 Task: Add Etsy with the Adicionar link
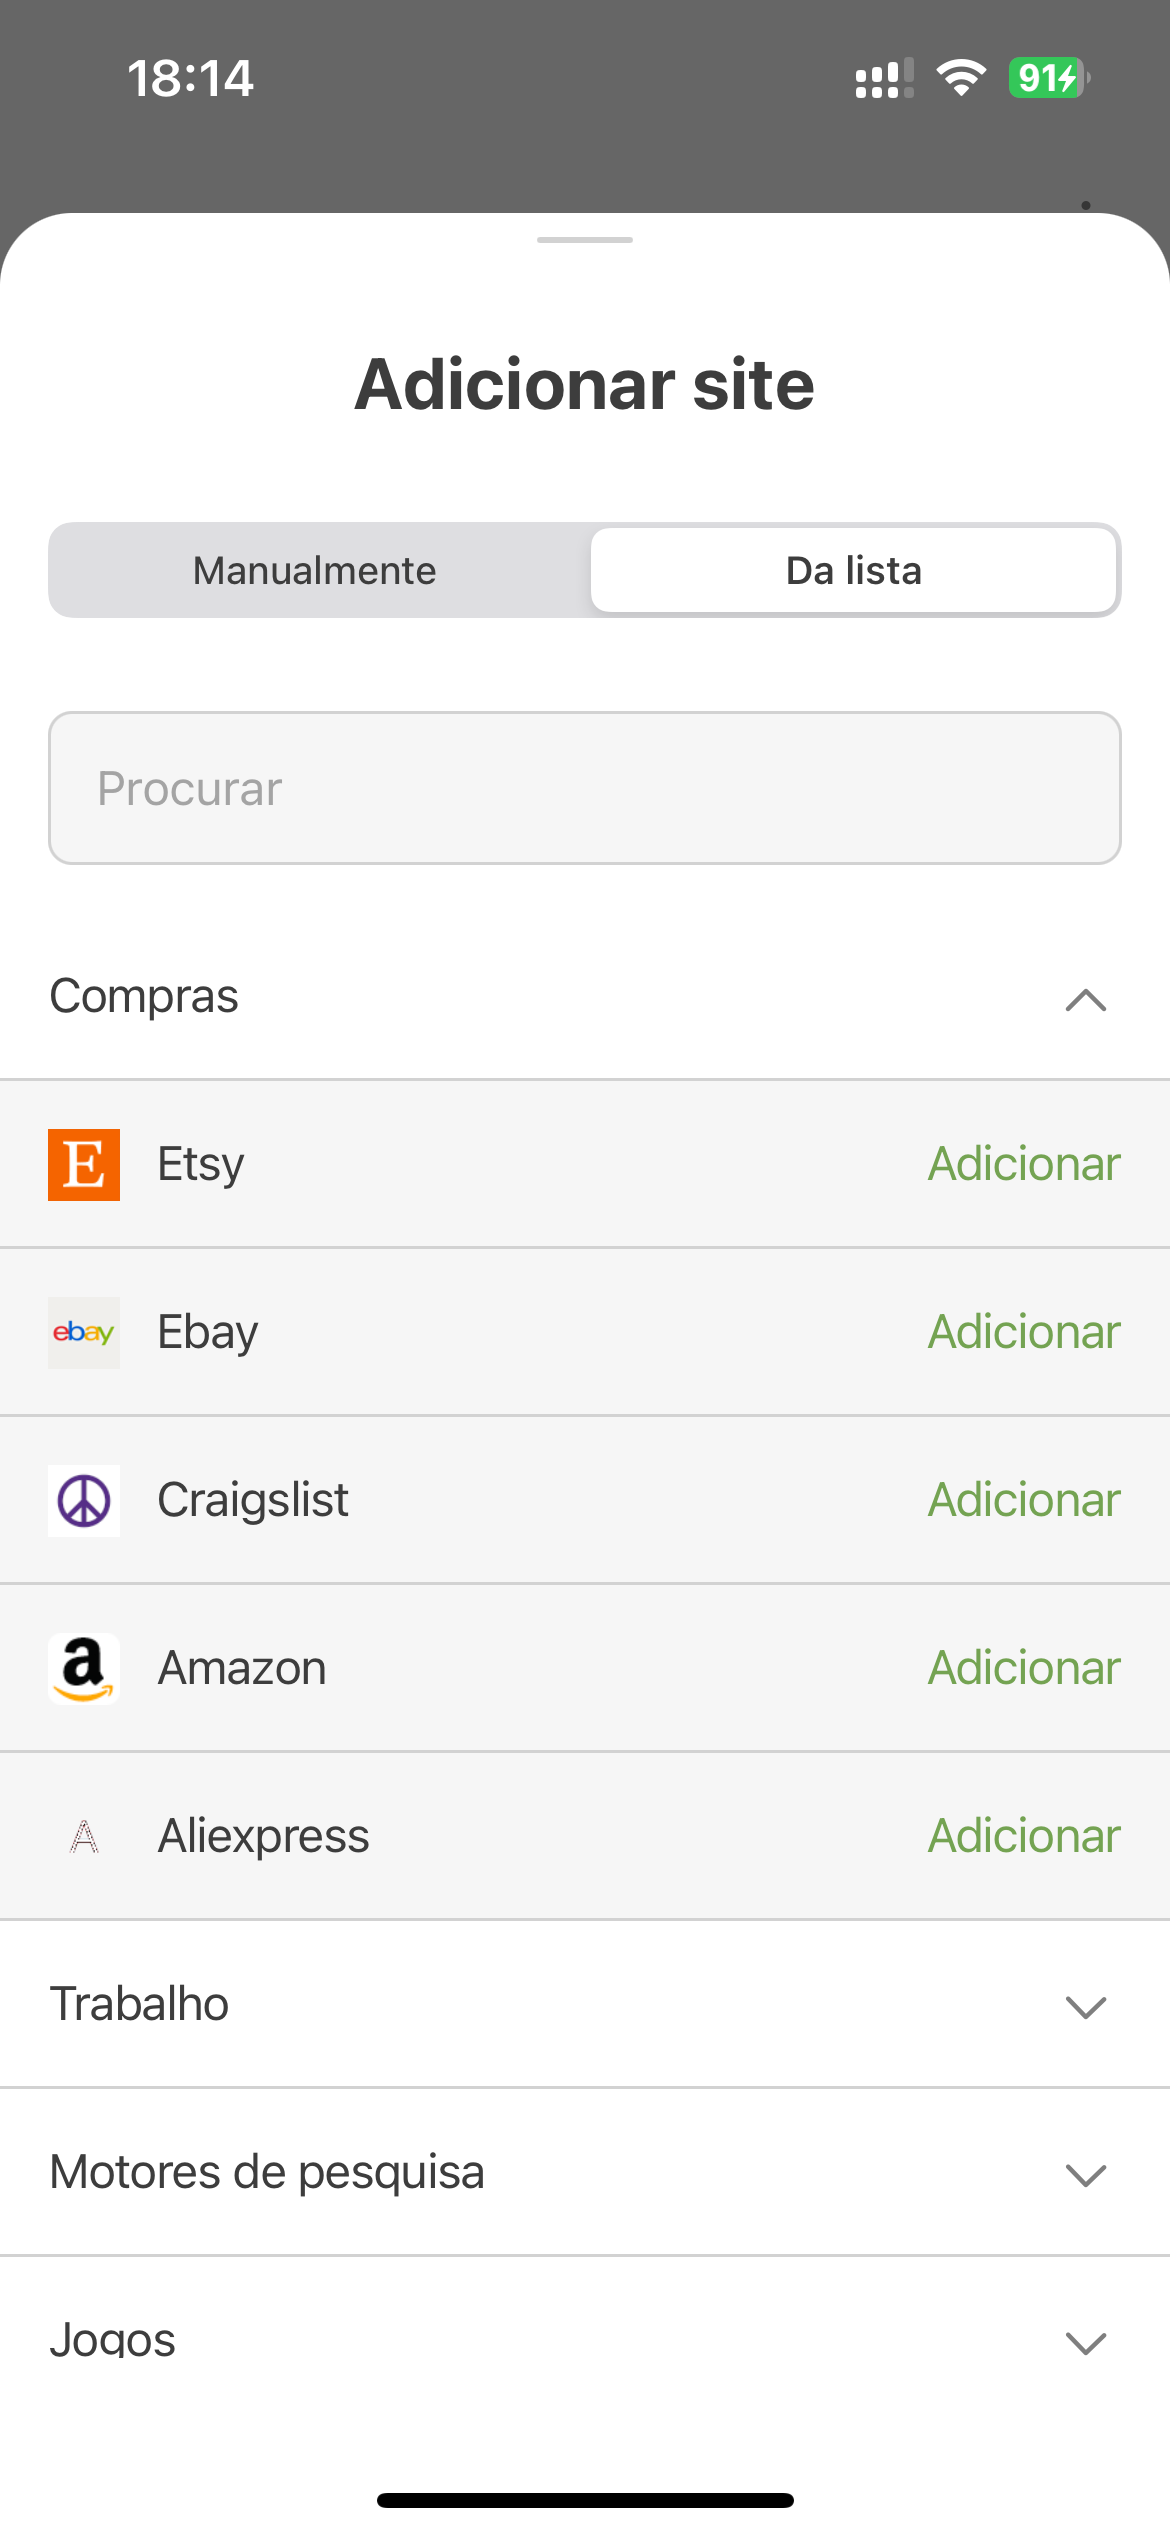tap(1024, 1164)
